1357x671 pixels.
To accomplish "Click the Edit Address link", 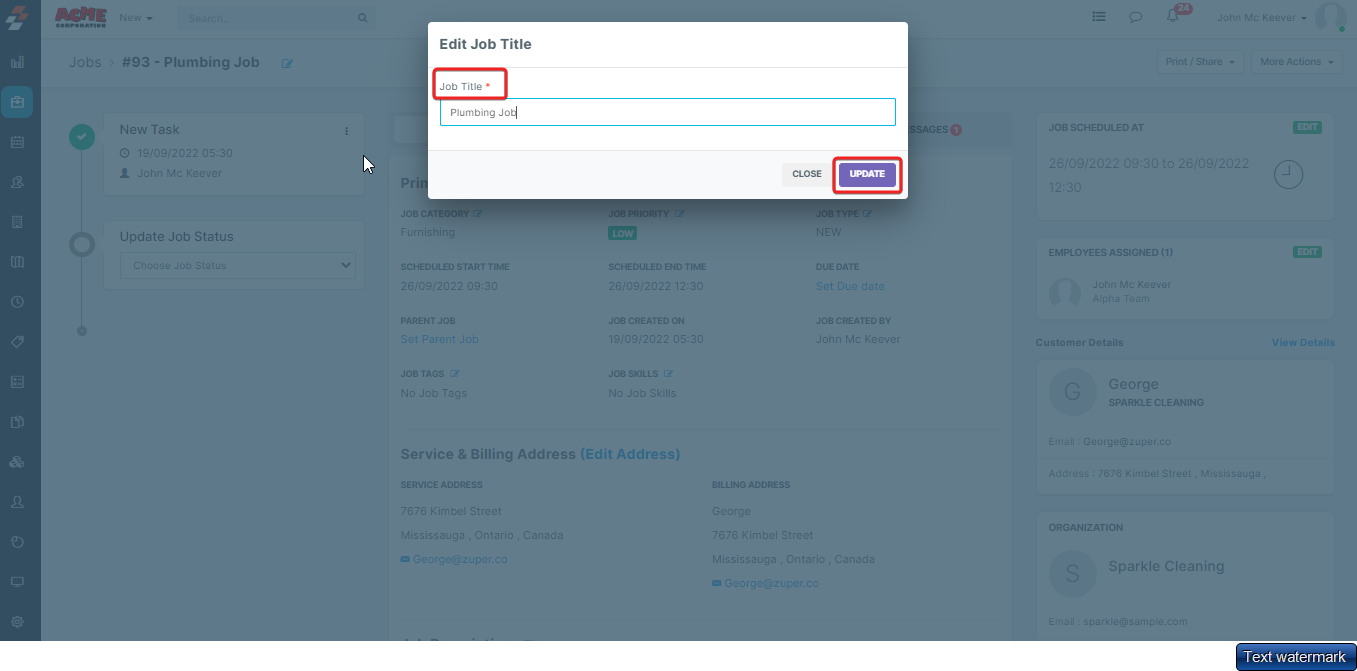I will pyautogui.click(x=630, y=454).
